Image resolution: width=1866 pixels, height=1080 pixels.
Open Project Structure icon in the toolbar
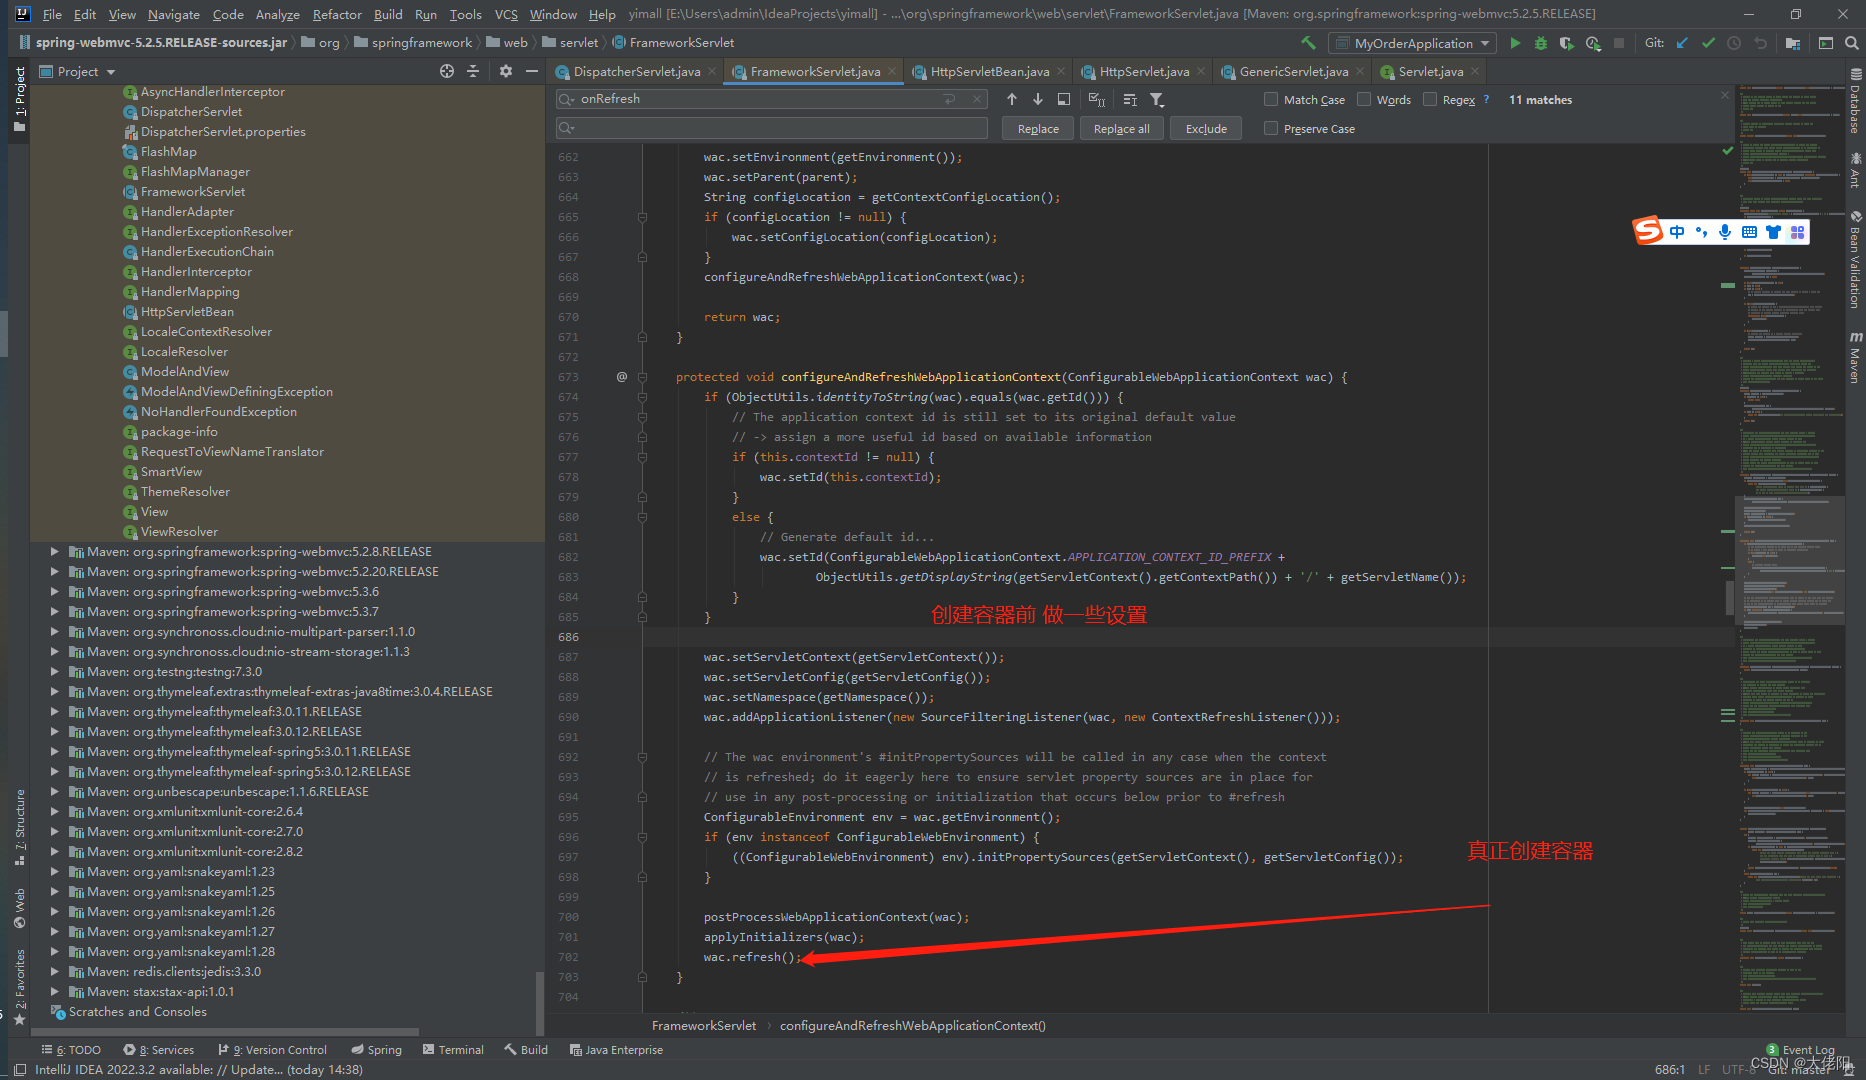coord(1792,43)
